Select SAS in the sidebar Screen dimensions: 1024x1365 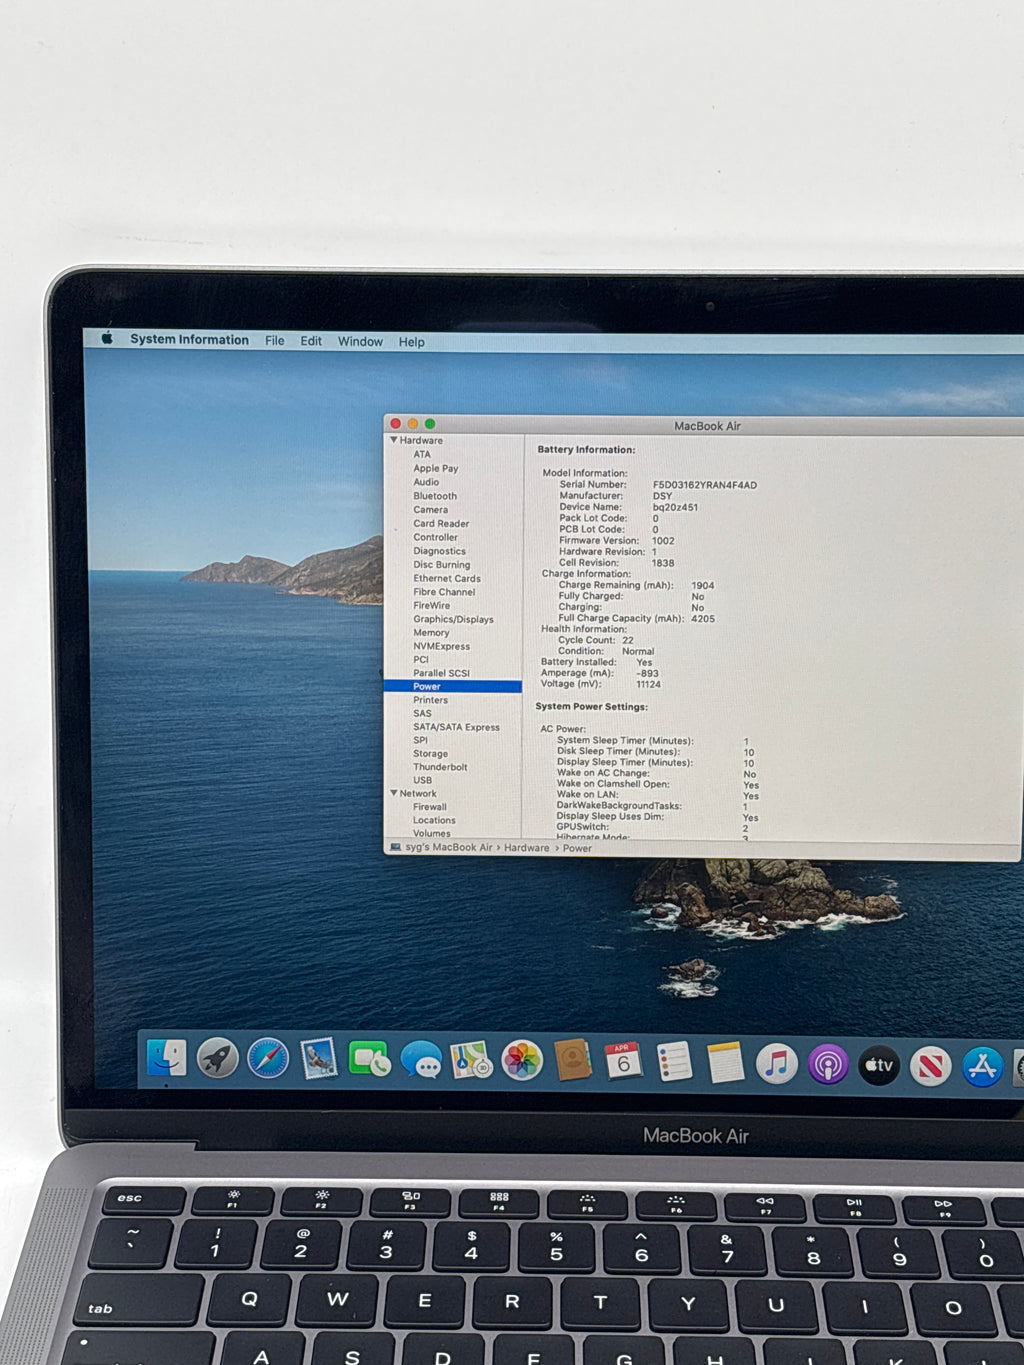click(422, 713)
